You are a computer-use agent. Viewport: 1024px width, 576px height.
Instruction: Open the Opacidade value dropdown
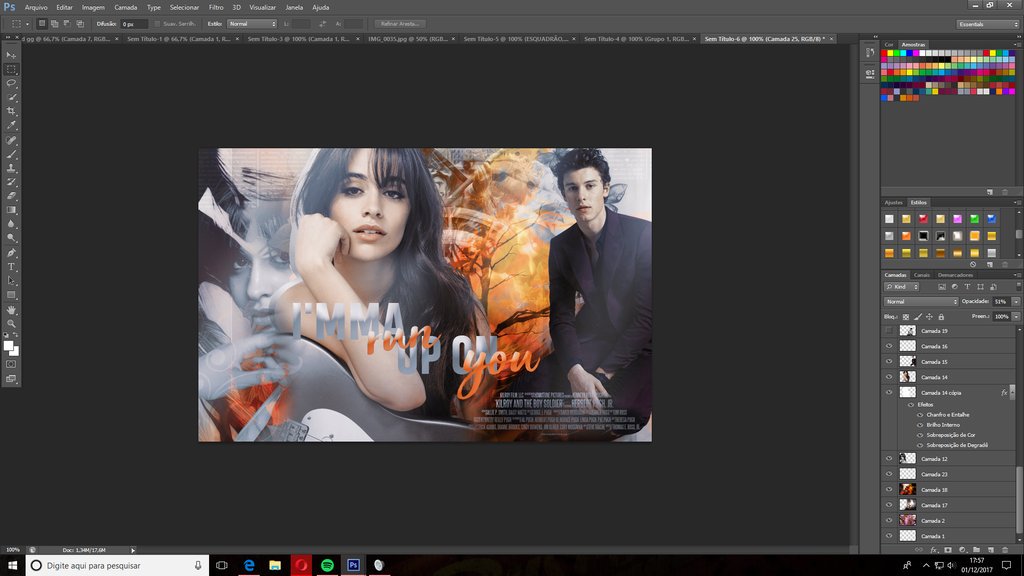1015,302
